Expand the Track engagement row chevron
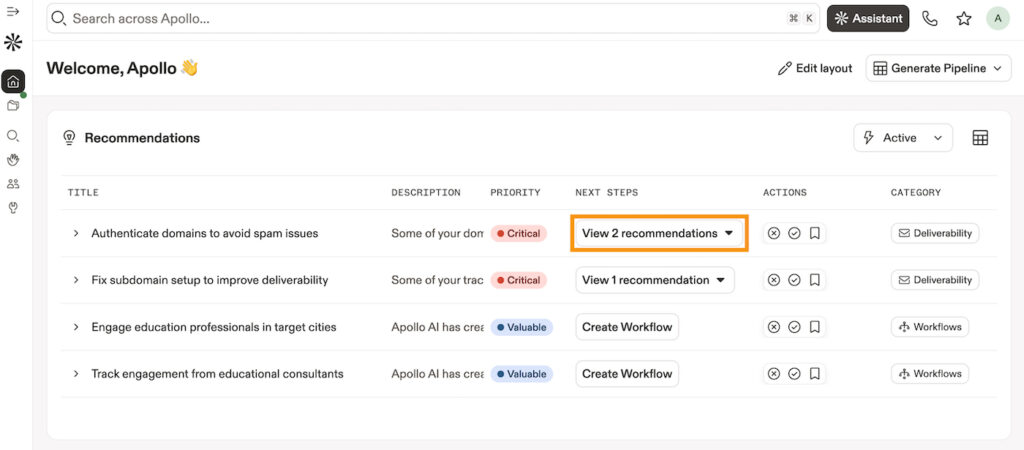This screenshot has width=1024, height=450. coord(76,374)
